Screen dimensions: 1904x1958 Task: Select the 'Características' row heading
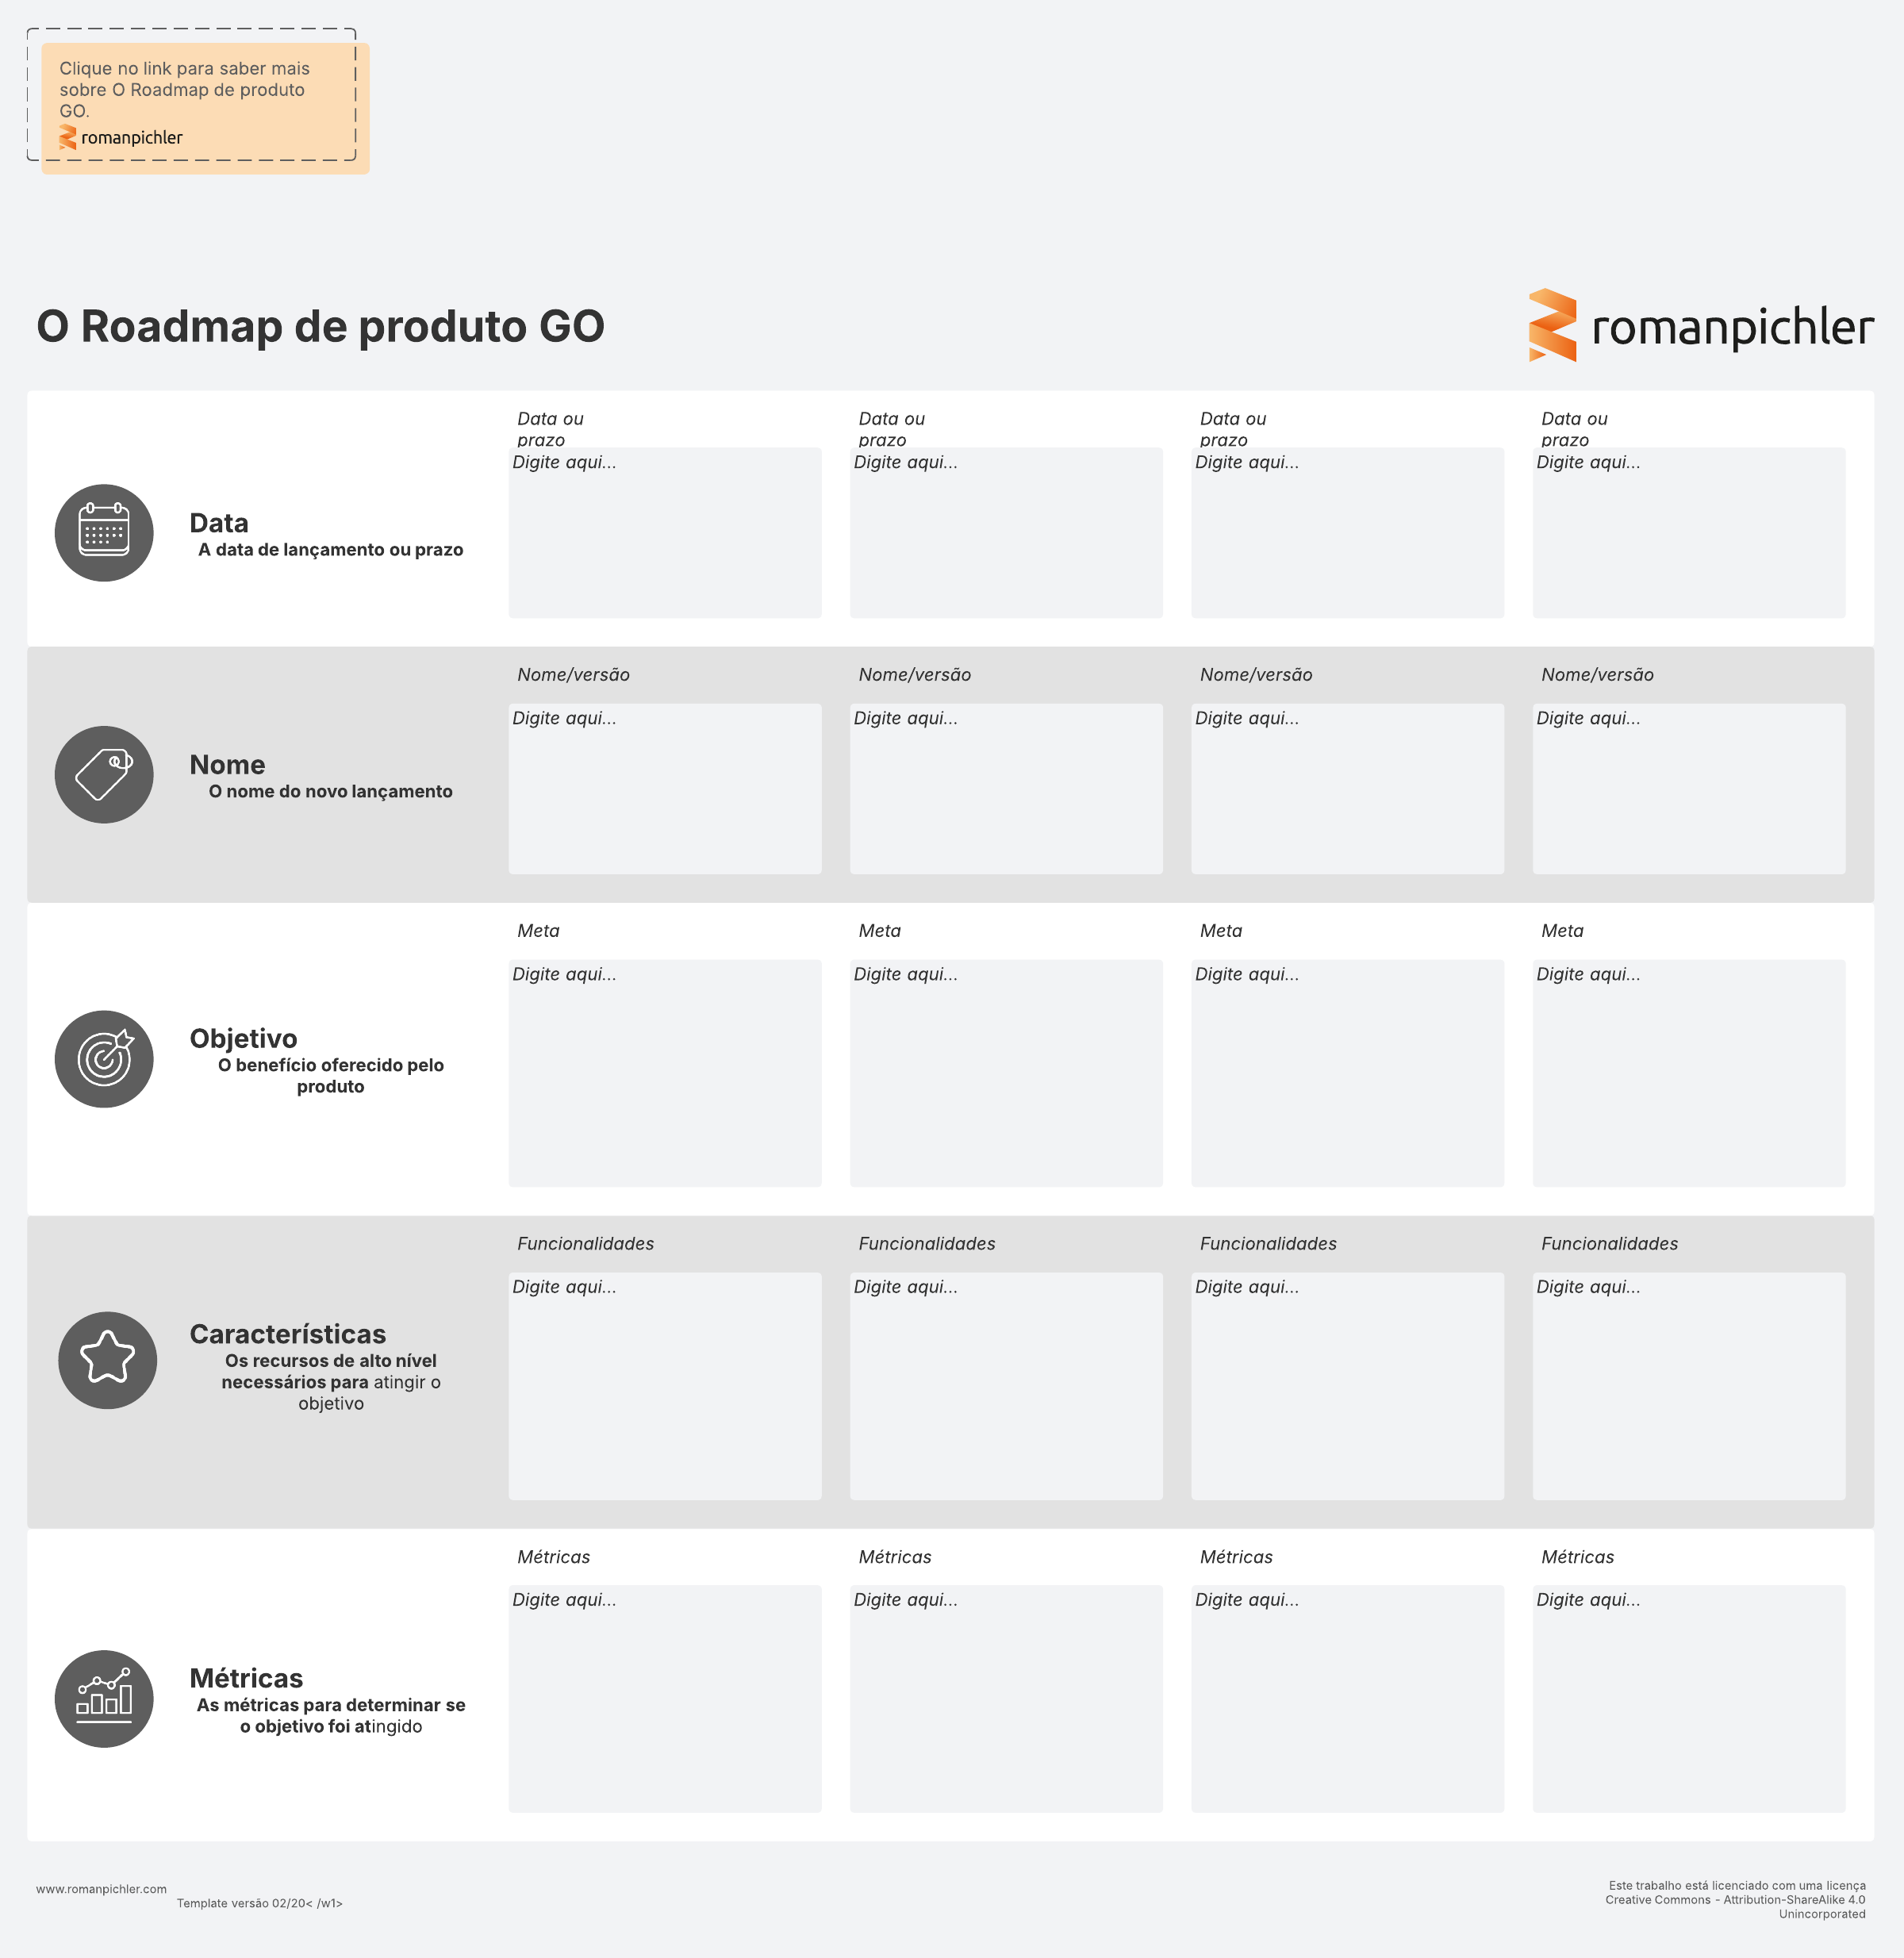[x=288, y=1334]
